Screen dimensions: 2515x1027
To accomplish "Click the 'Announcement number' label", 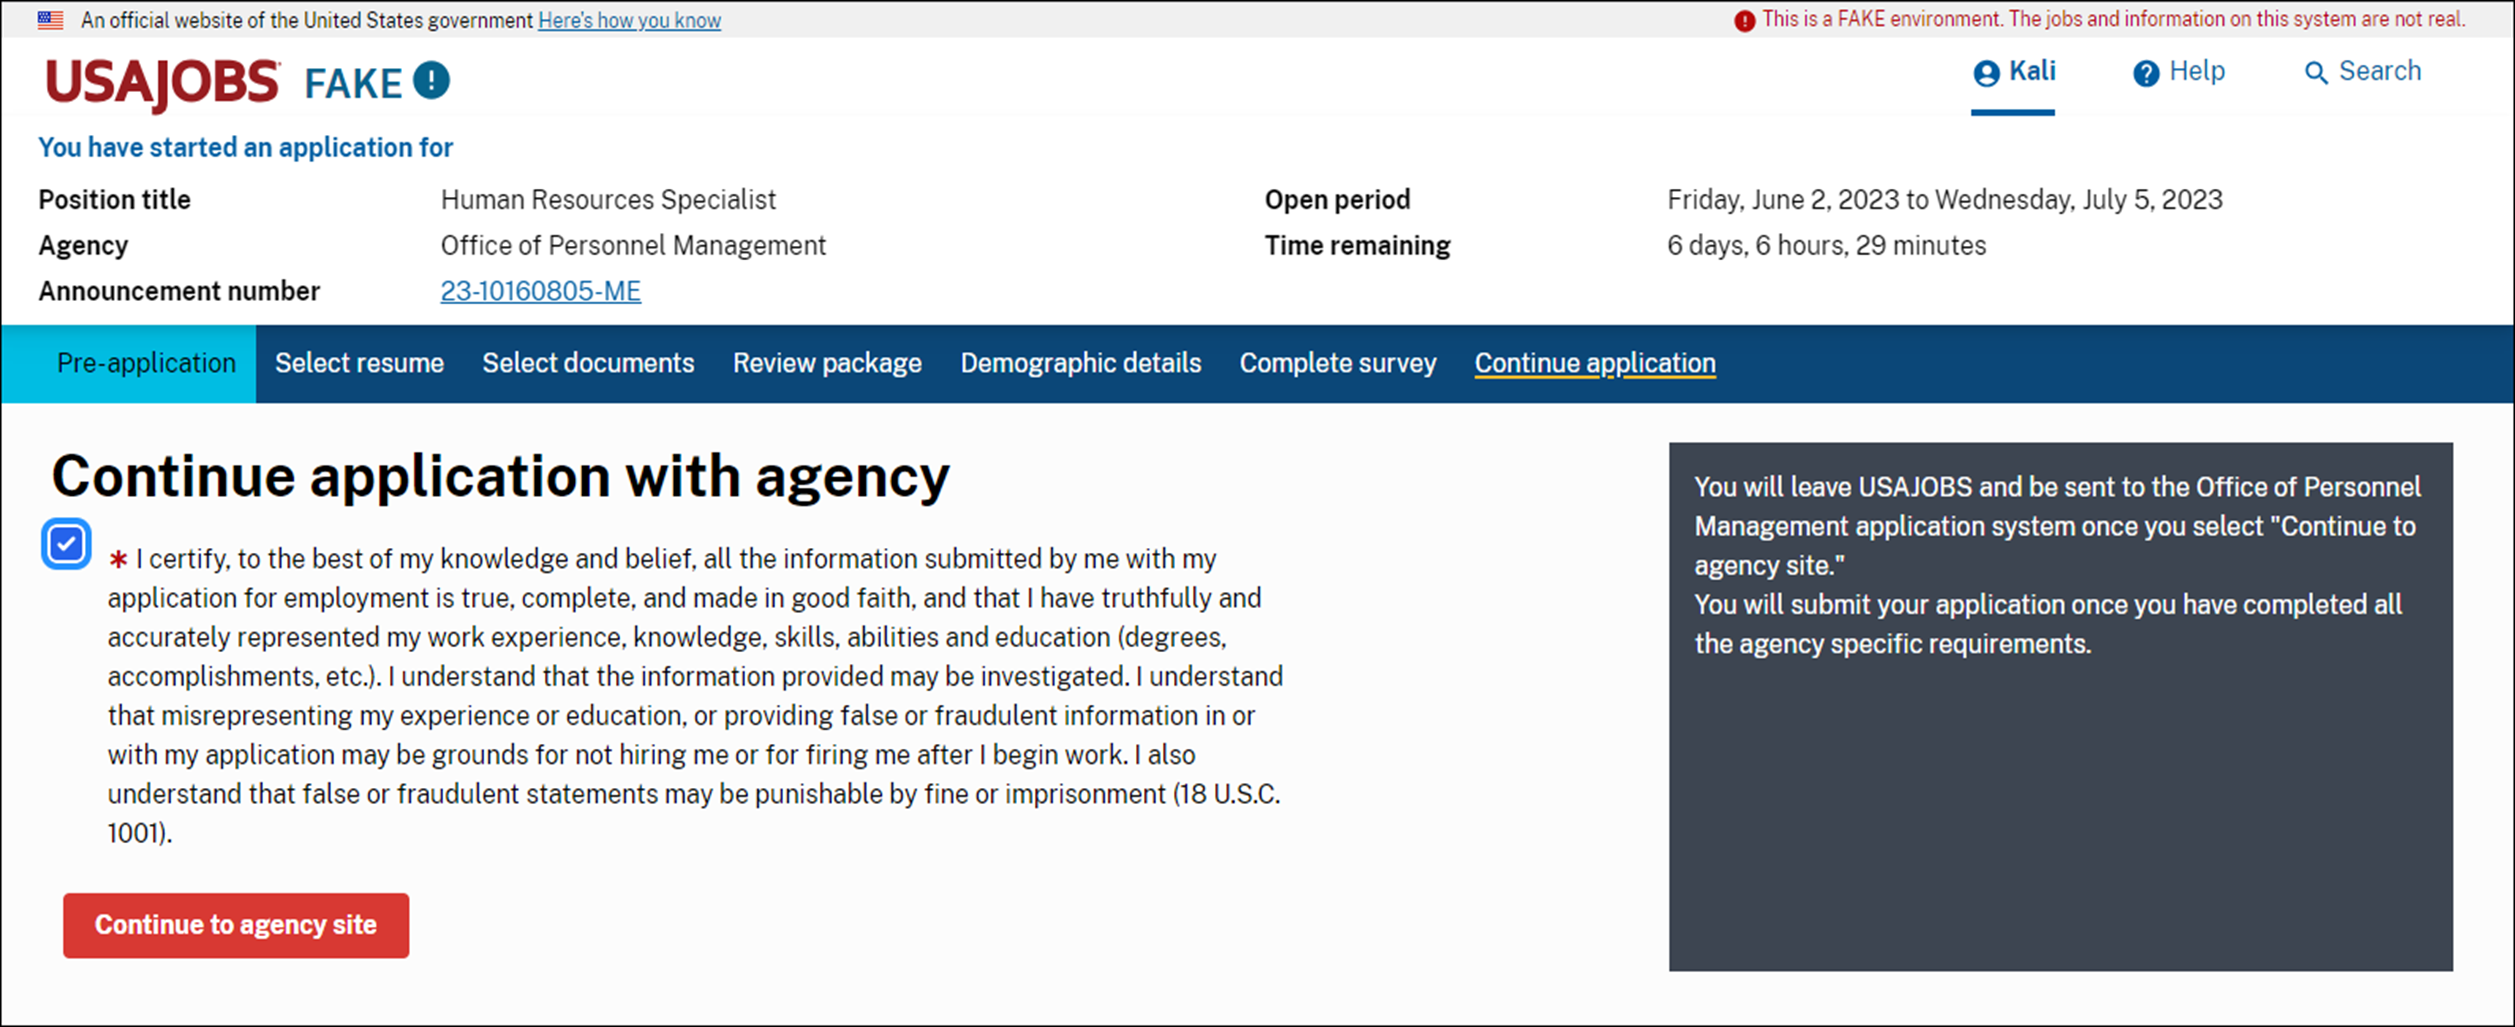I will click(179, 291).
